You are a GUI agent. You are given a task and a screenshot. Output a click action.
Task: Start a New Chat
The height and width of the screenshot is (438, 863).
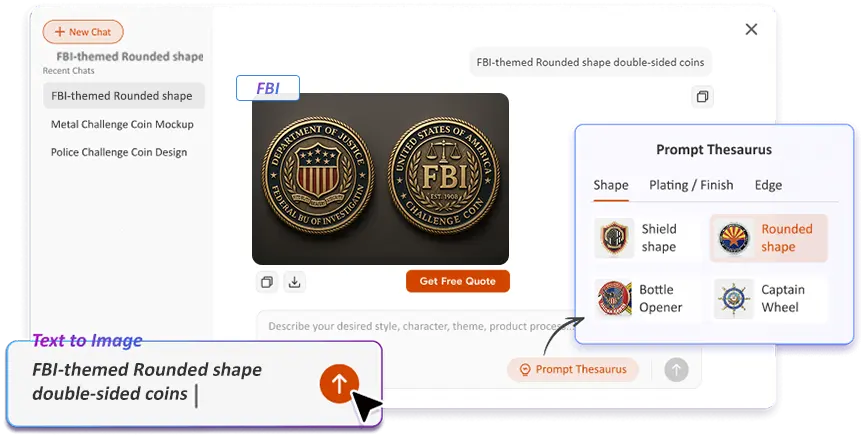point(83,32)
